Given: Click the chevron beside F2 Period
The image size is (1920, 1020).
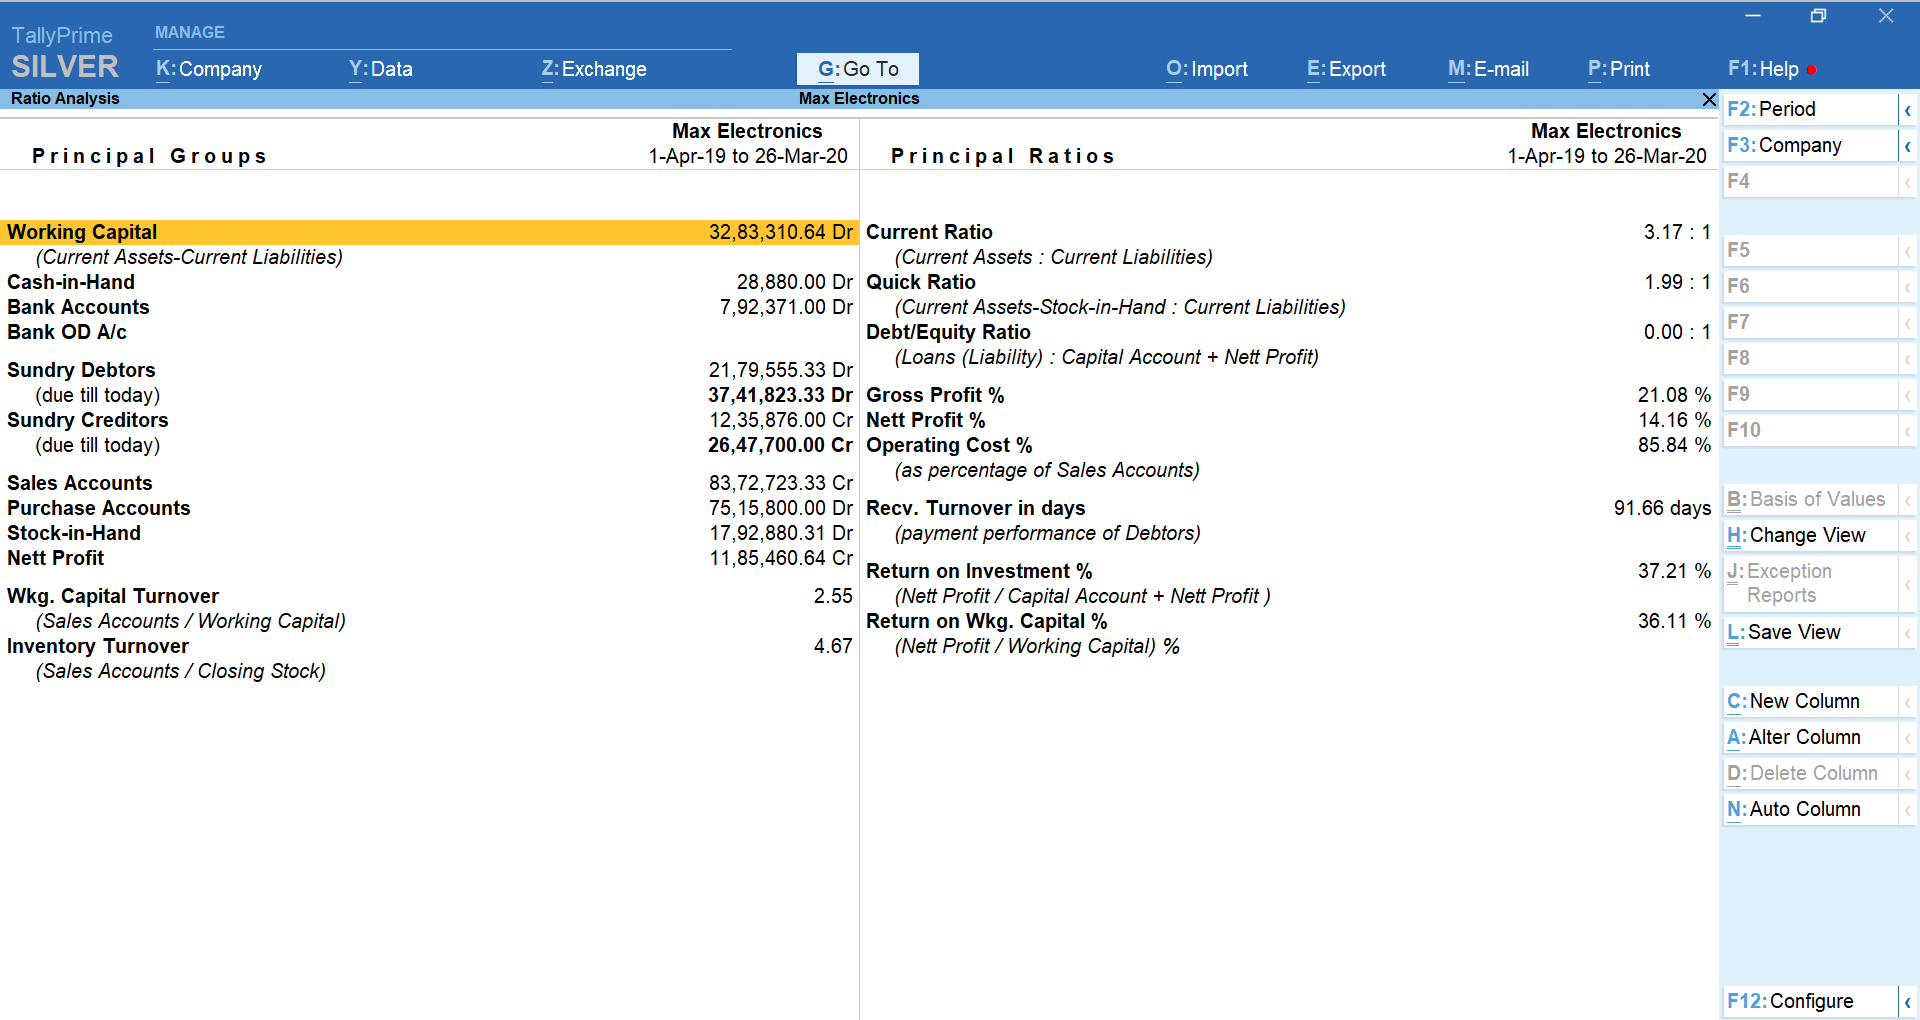Looking at the screenshot, I should 1908,110.
